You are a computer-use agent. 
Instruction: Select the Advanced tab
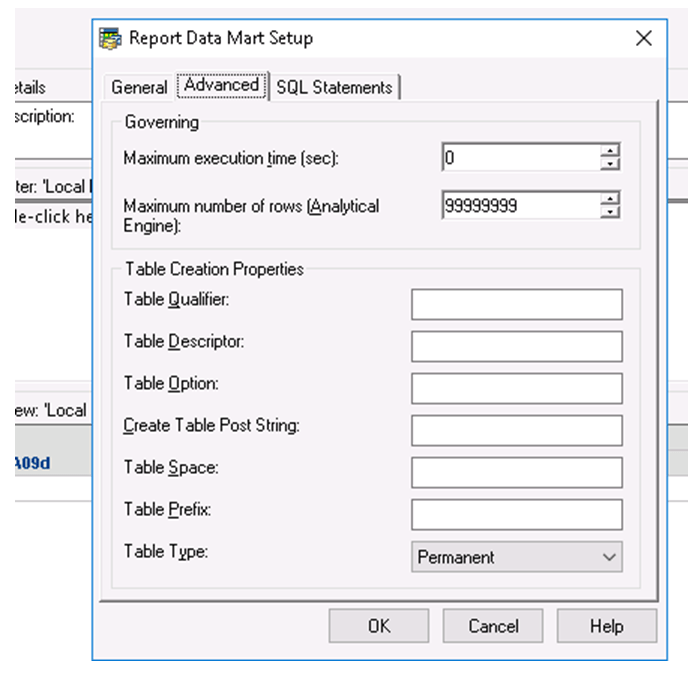(222, 85)
